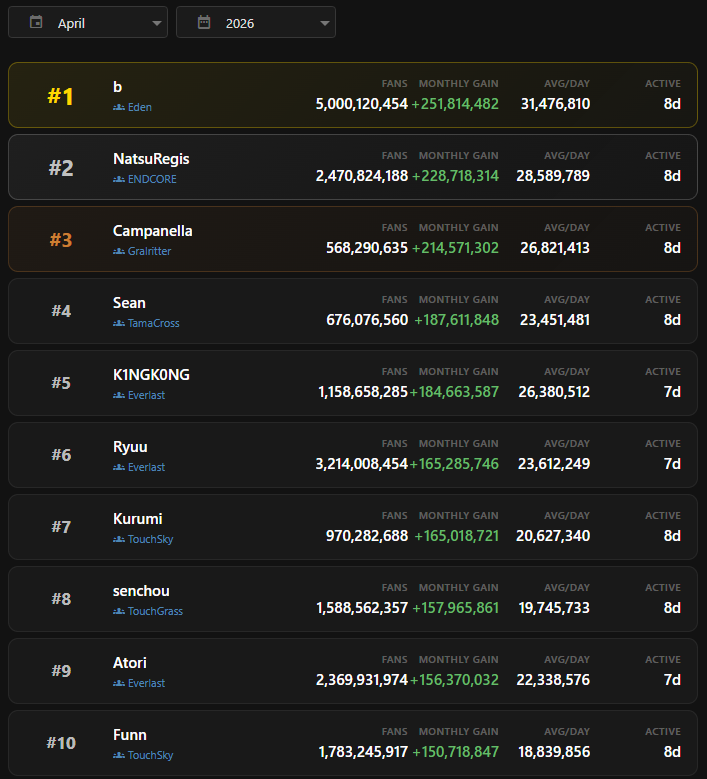The width and height of the screenshot is (707, 779).
Task: Click the #10 rank number
Action: (61, 743)
